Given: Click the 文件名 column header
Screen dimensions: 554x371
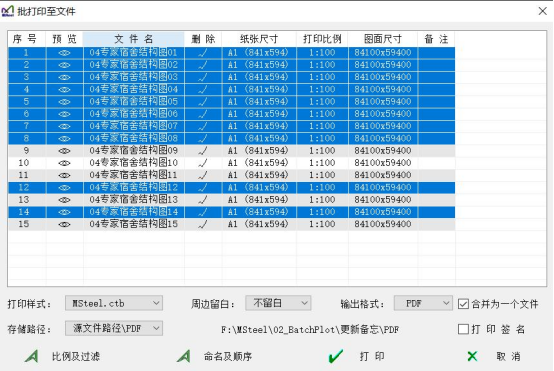Looking at the screenshot, I should point(134,39).
